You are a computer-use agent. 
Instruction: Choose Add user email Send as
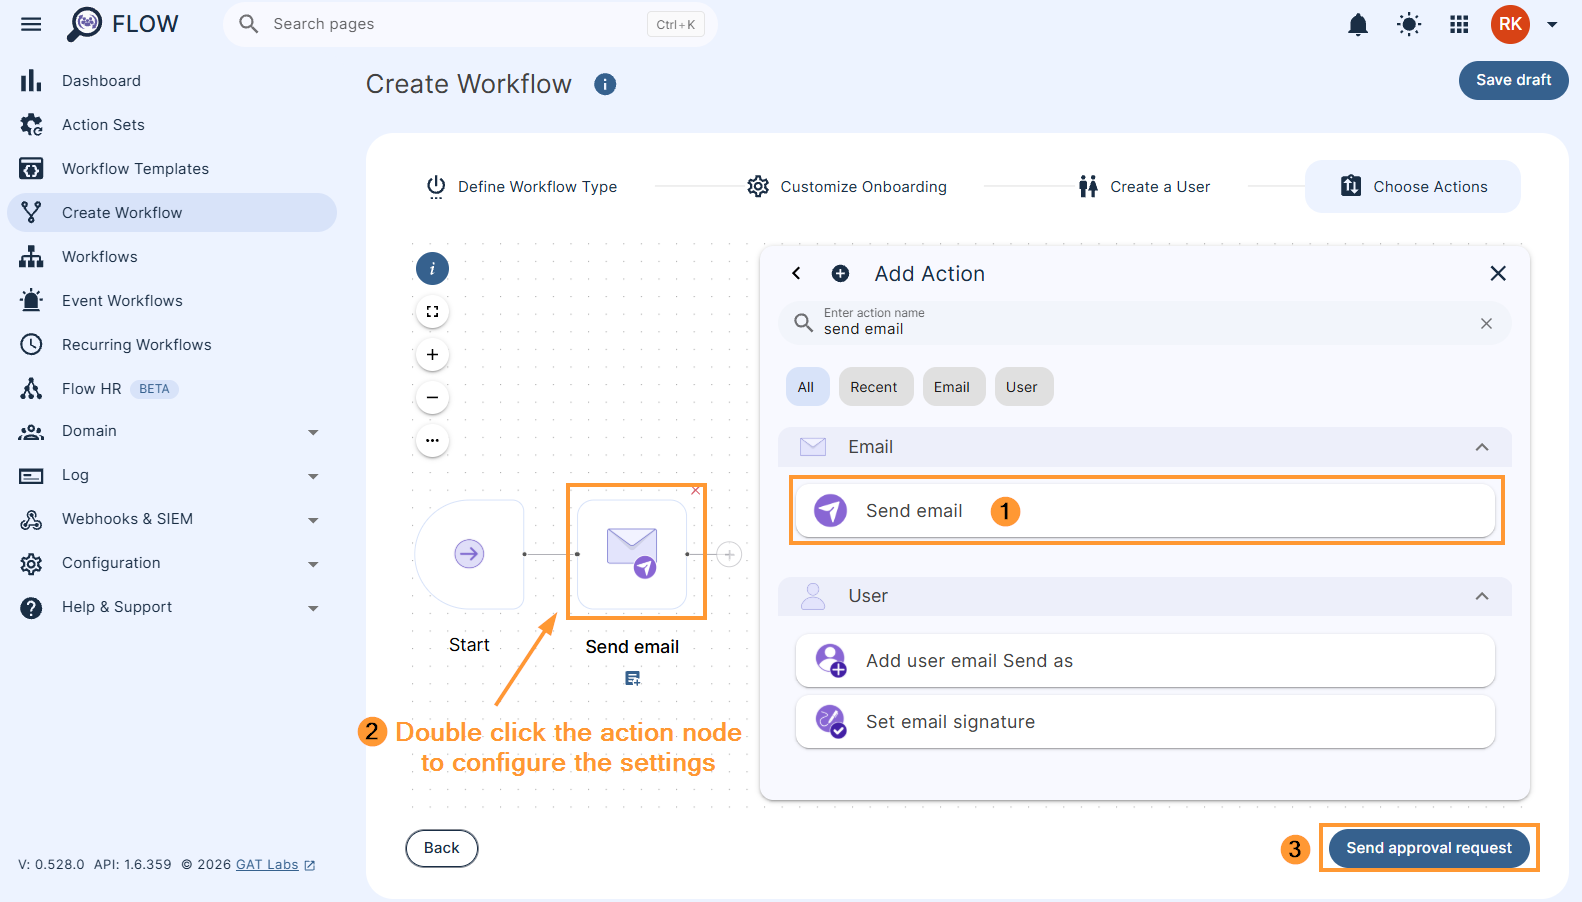(x=1145, y=661)
